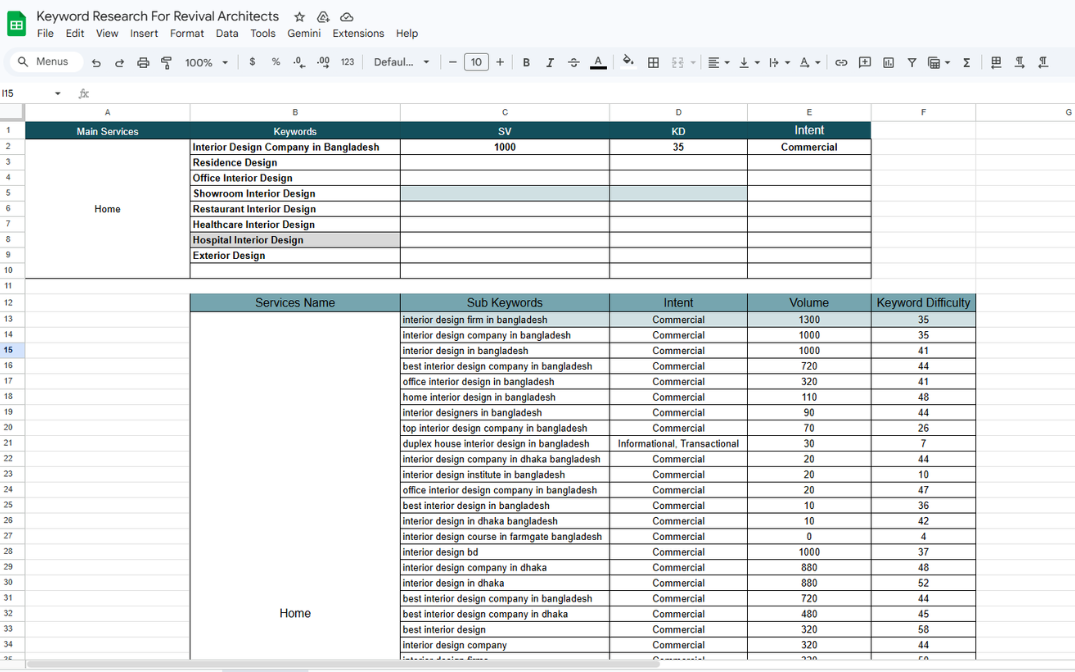Open the 100% zoom dropdown
Screen dimensions: 1075x672
[206, 62]
